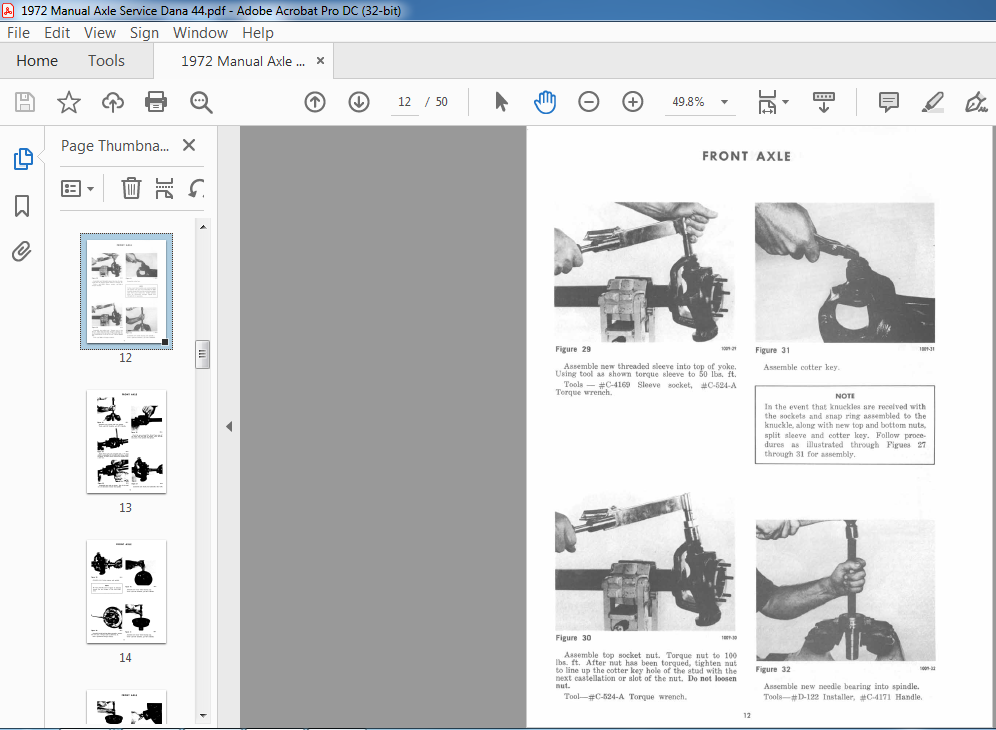Click the Figure 32 caption
The height and width of the screenshot is (730, 996).
pyautogui.click(x=773, y=669)
